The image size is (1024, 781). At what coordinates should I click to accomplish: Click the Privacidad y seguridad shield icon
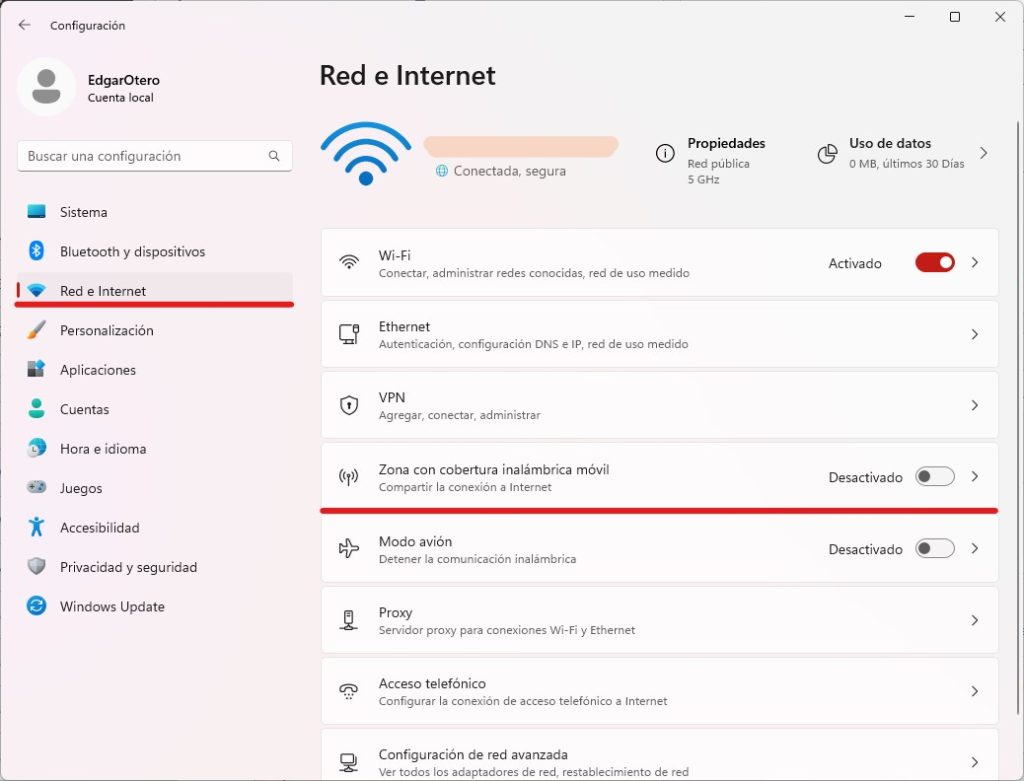pyautogui.click(x=37, y=566)
